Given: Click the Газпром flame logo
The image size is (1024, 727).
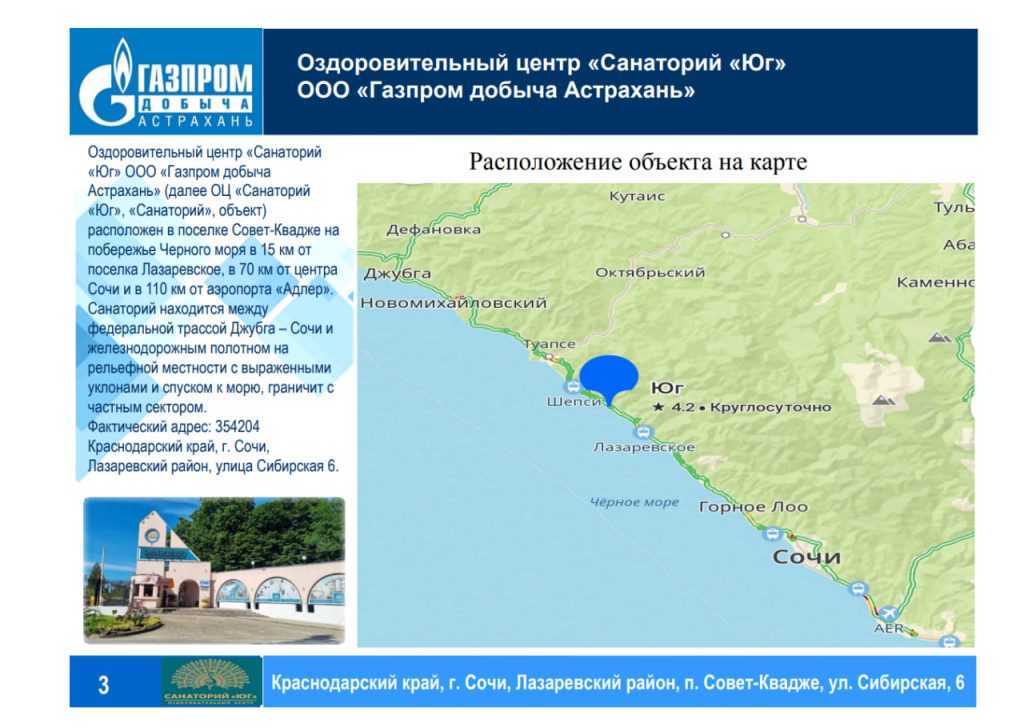Looking at the screenshot, I should coord(119,83).
